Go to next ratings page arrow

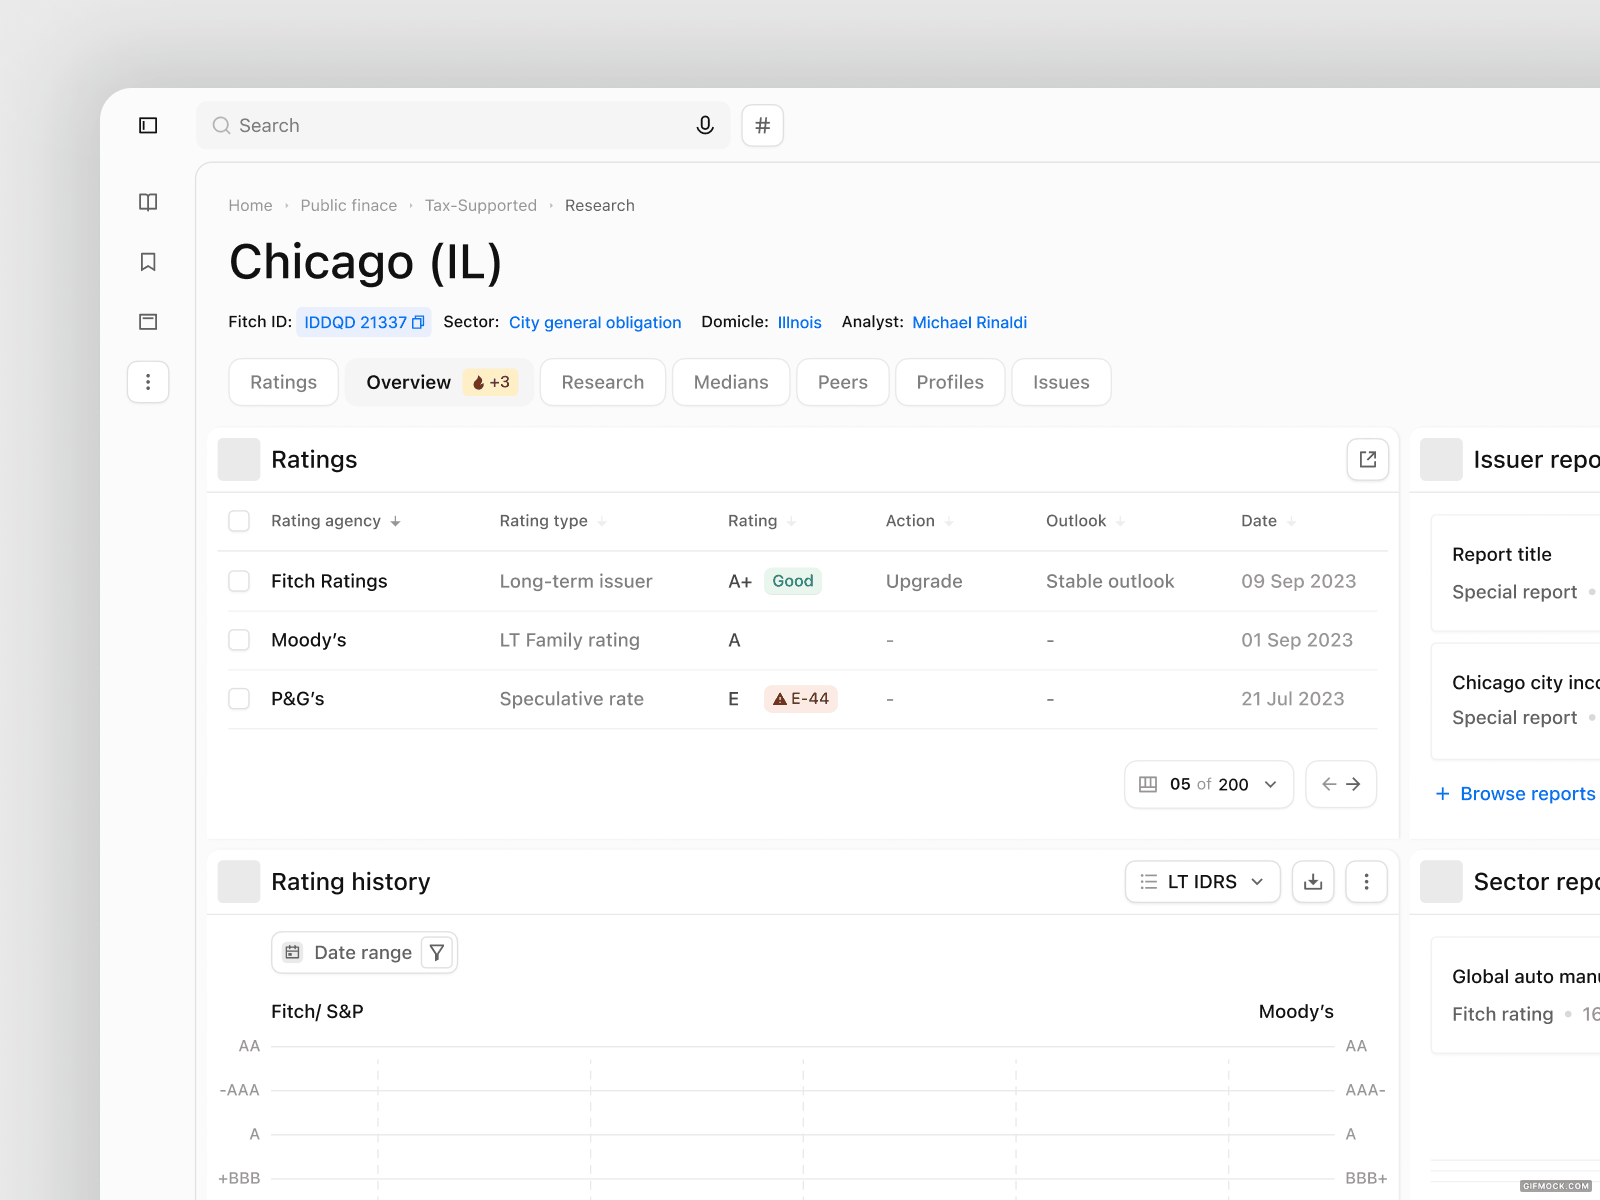(1353, 784)
